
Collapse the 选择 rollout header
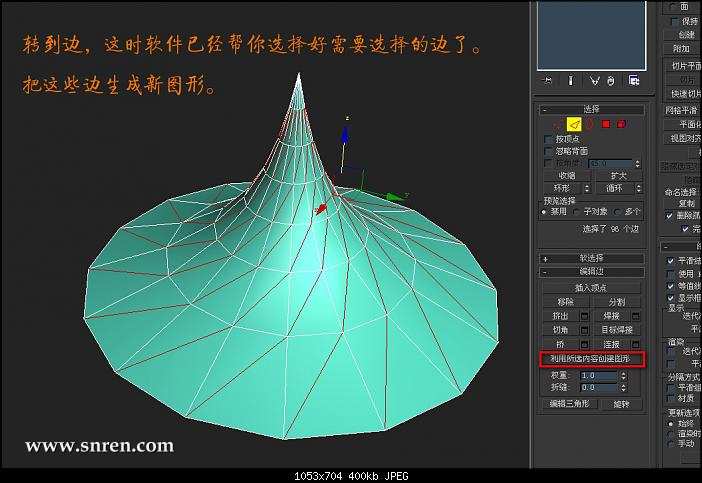pyautogui.click(x=591, y=109)
